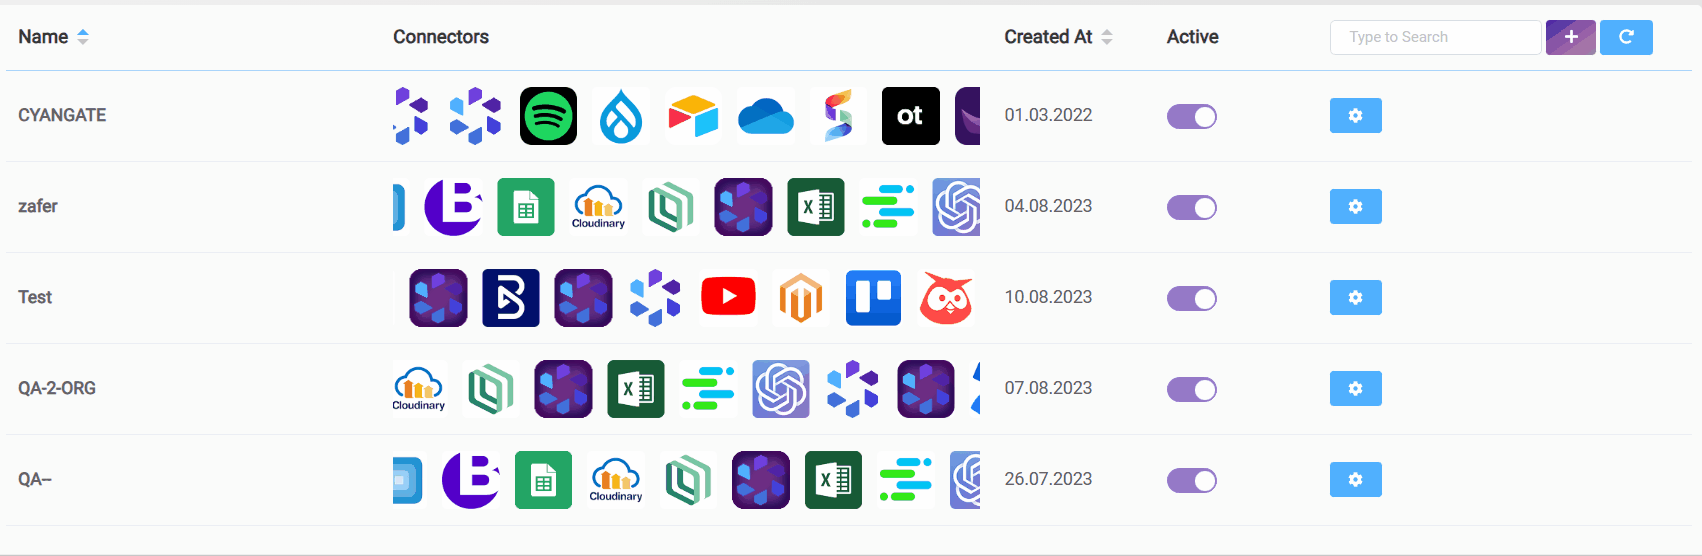Open settings gear for the CYANGATE row

(x=1355, y=116)
